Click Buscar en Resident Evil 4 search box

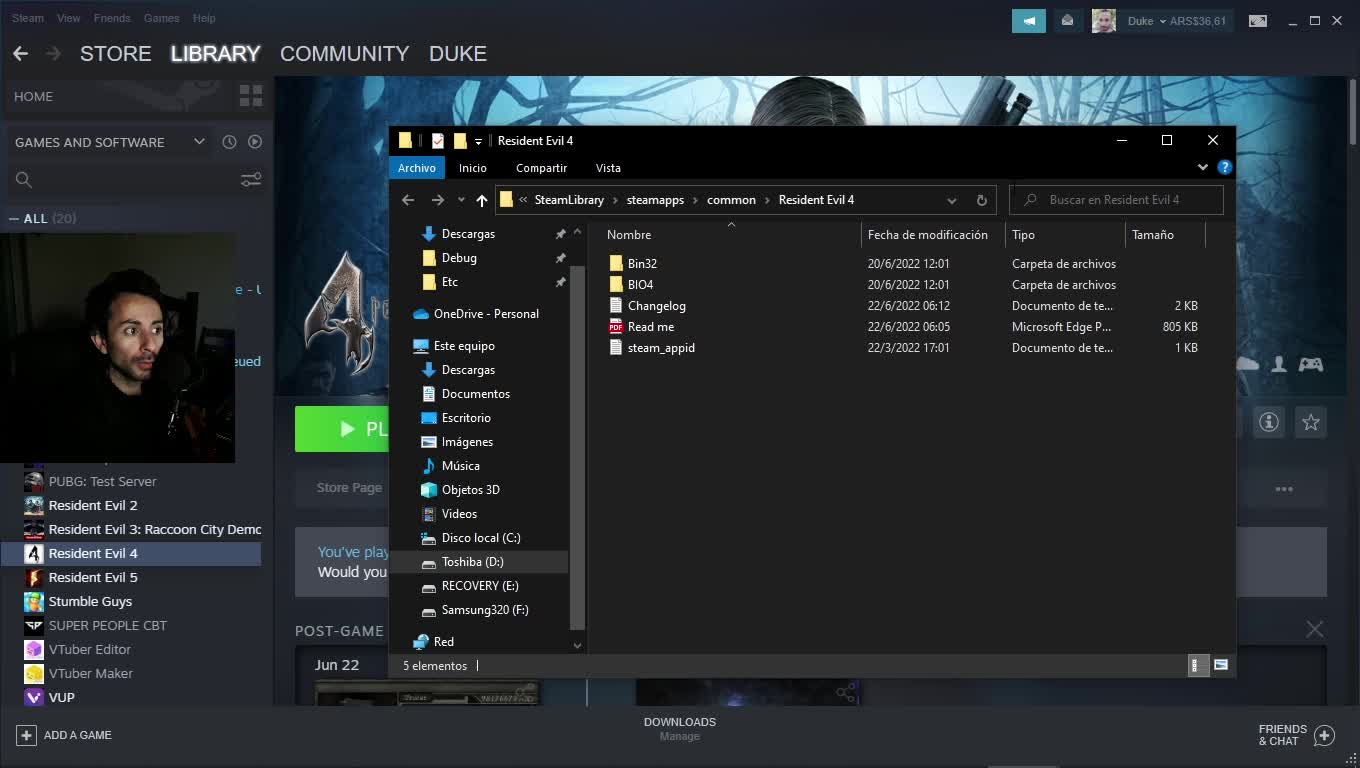coord(1116,200)
